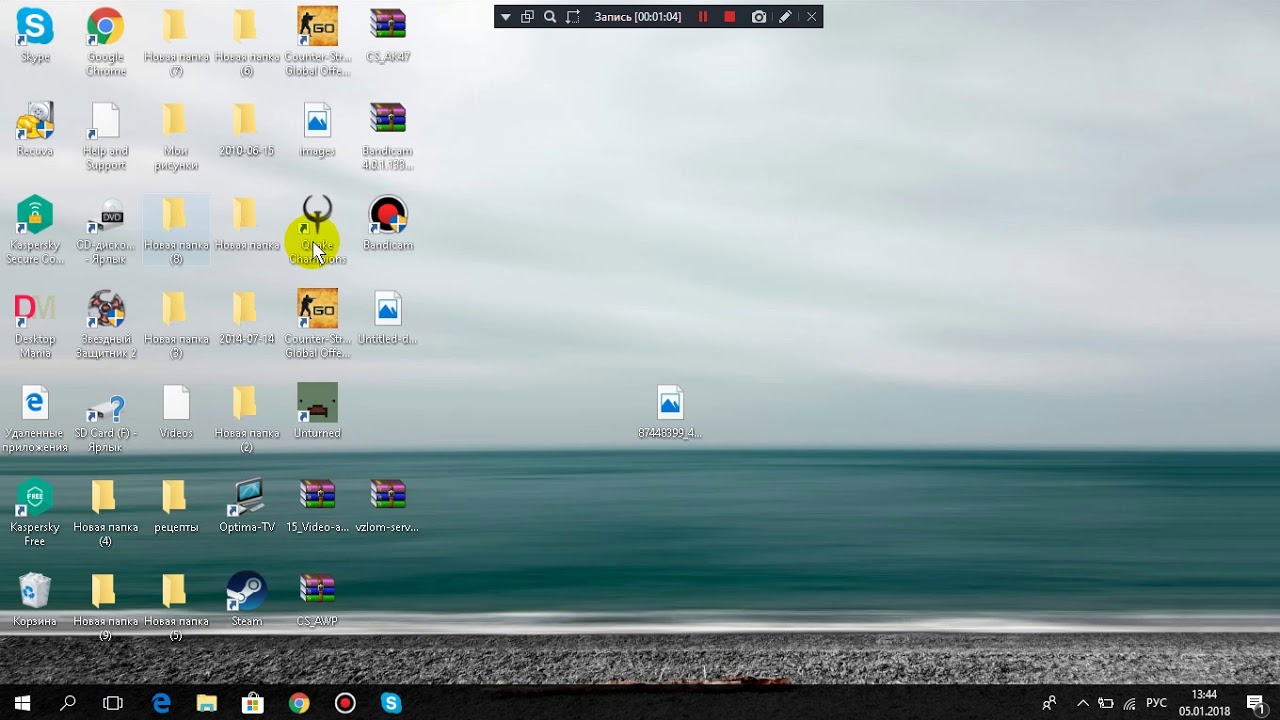Select folder Новая папка (8)
1280x720 pixels.
point(176,230)
